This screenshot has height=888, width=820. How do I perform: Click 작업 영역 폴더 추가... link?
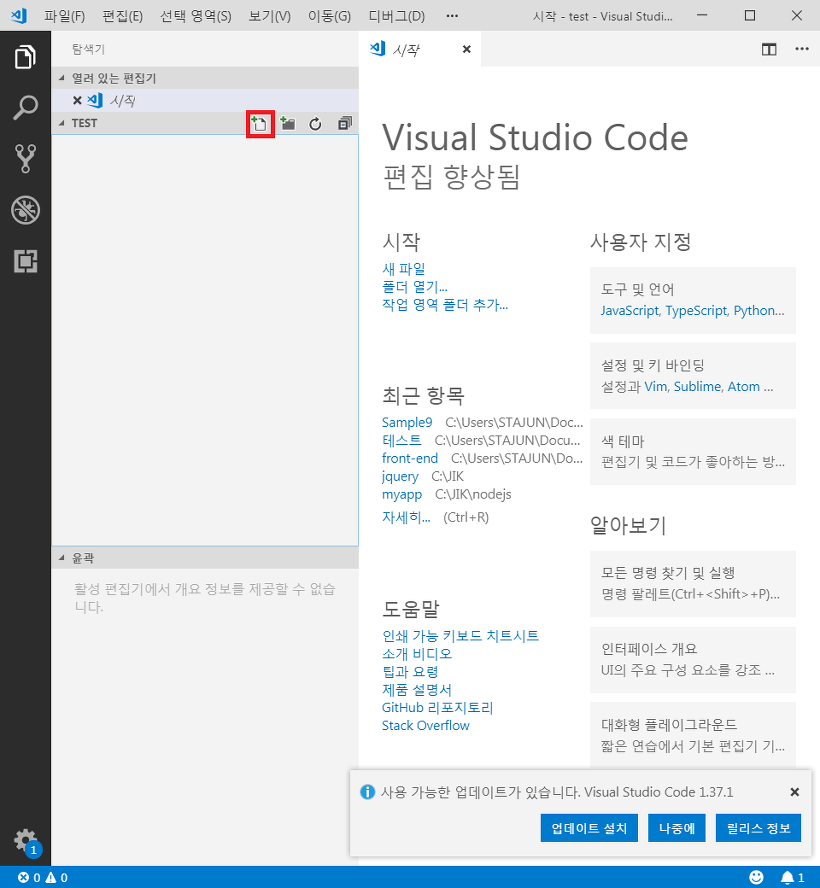point(445,305)
